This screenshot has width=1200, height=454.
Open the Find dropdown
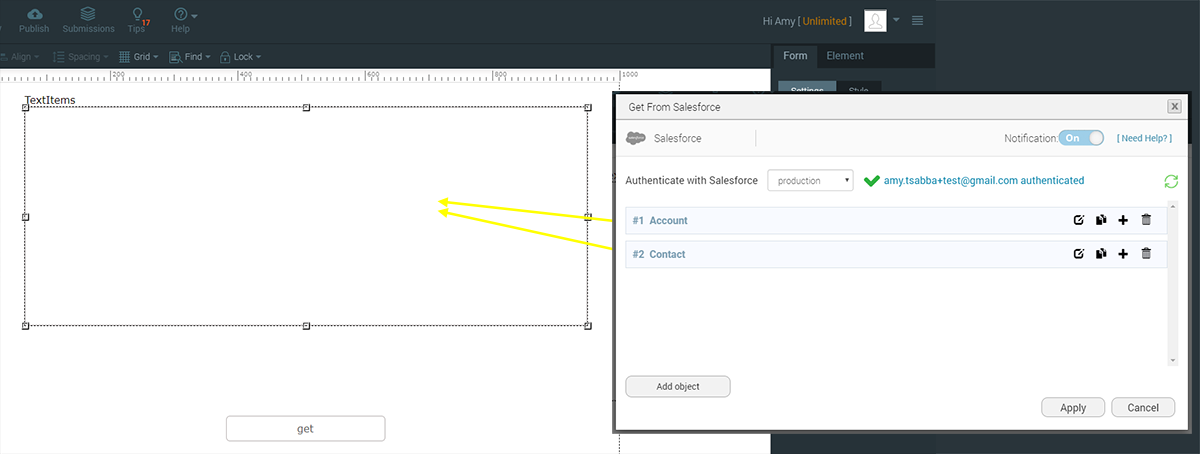point(191,57)
